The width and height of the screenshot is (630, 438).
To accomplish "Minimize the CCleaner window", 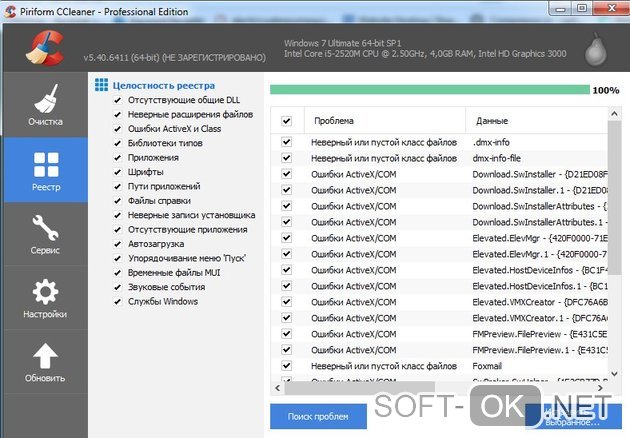I will (x=561, y=8).
